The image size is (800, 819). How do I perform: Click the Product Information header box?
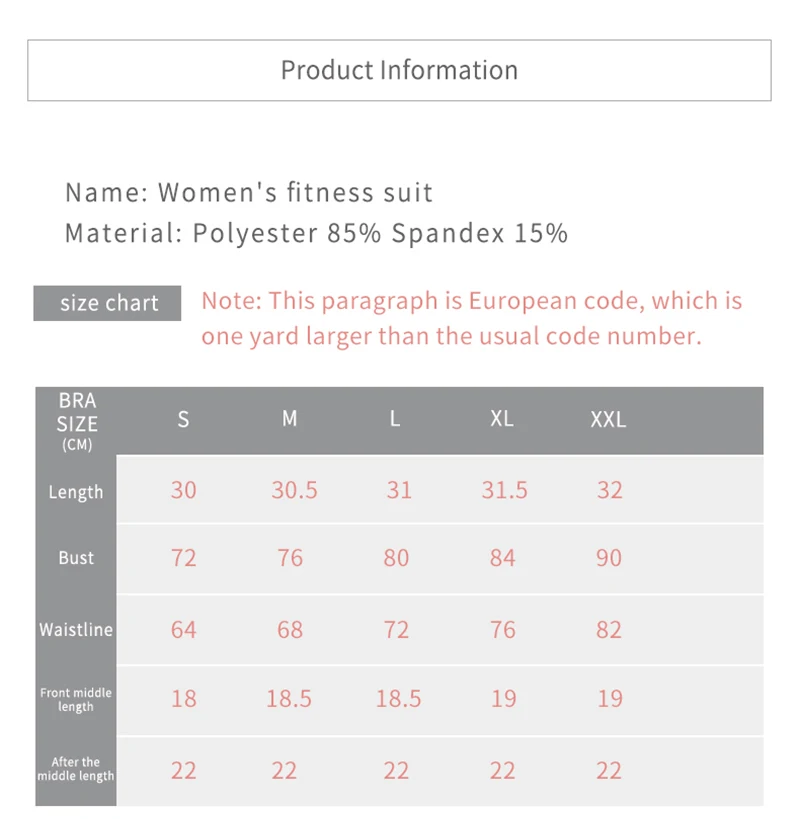click(399, 70)
